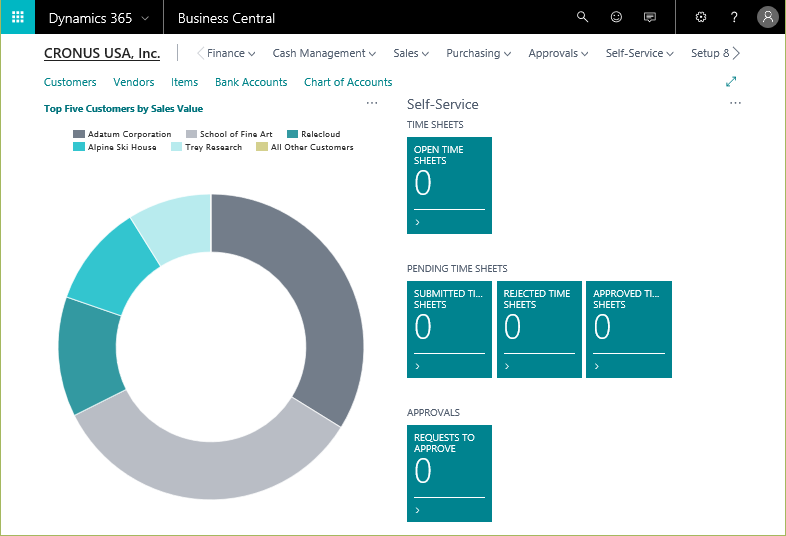
Task: Click the Adatum Corporation legend swatch
Action: click(79, 134)
